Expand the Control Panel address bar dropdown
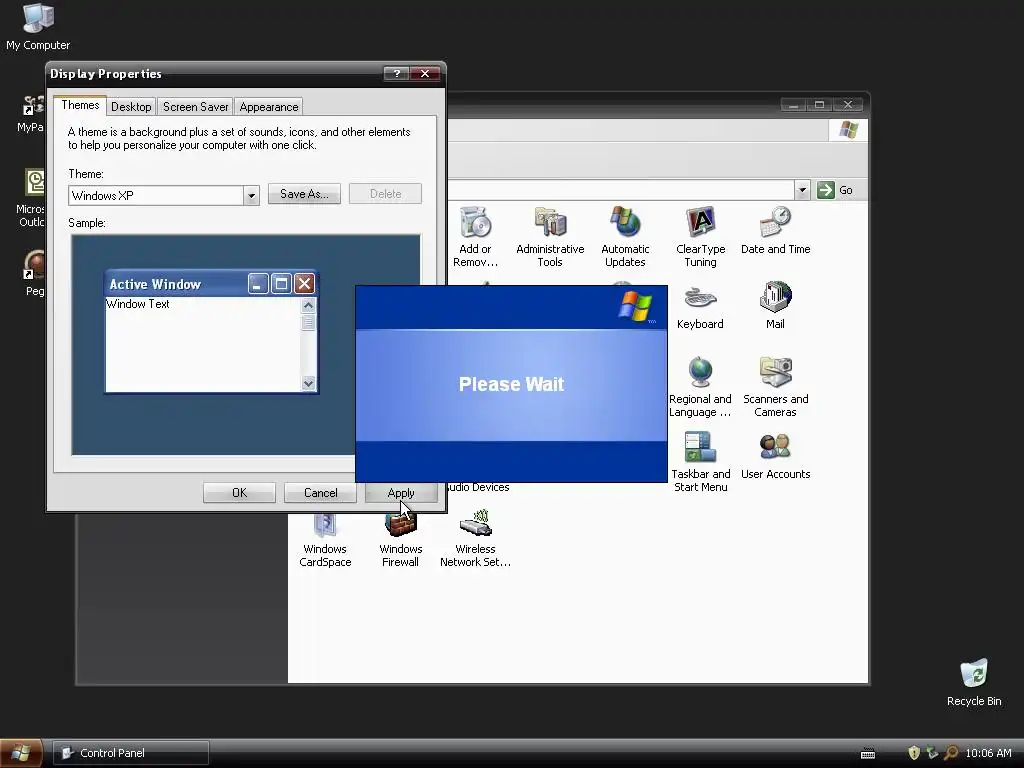 802,190
